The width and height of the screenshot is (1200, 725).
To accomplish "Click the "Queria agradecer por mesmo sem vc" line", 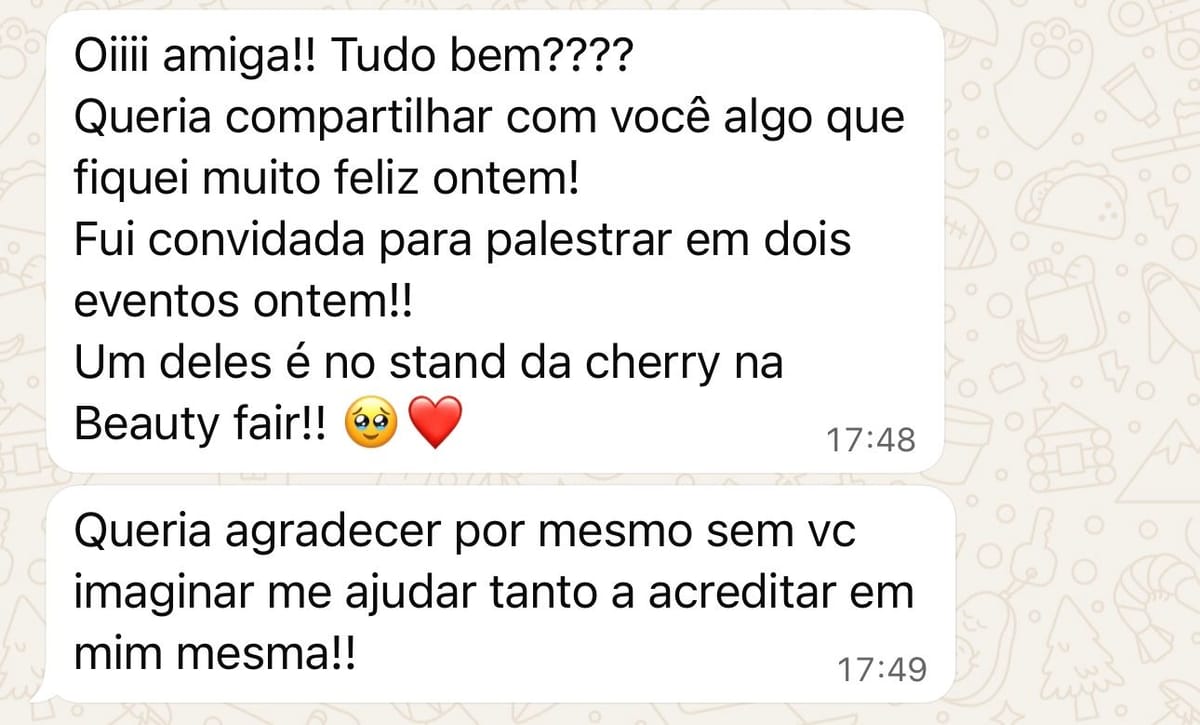I will click(466, 534).
